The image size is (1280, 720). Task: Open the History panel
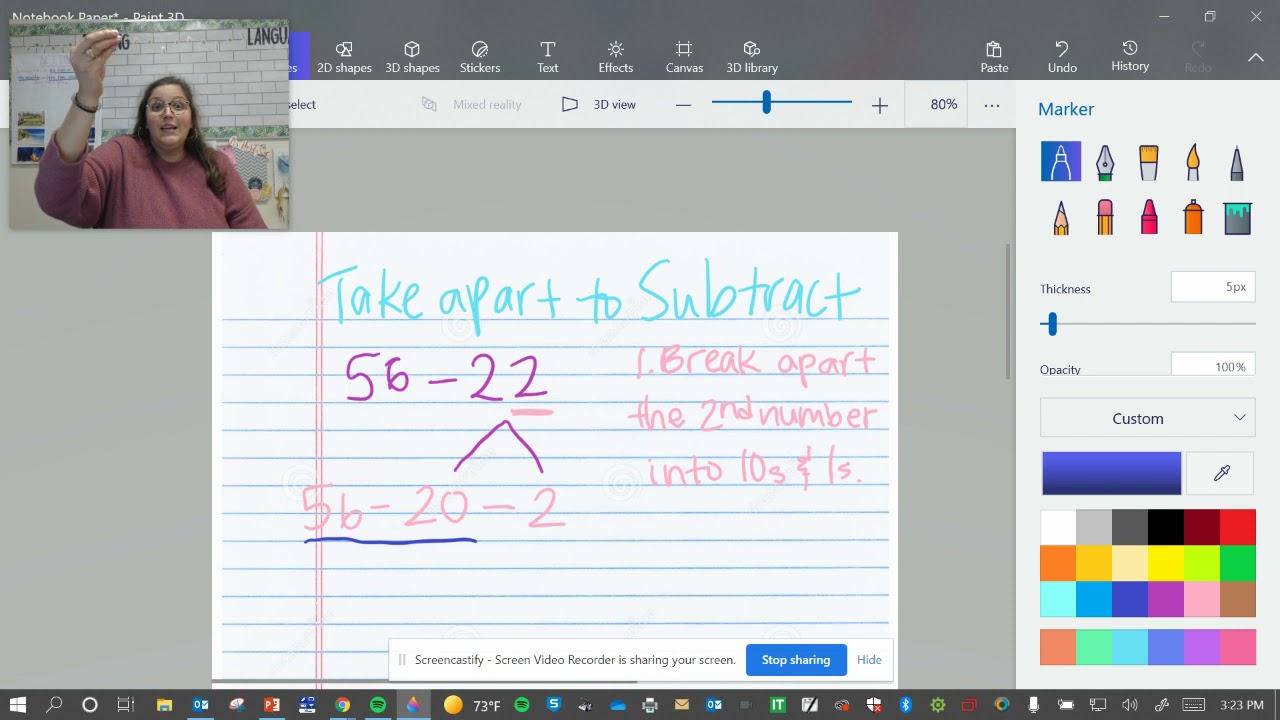(x=1130, y=57)
